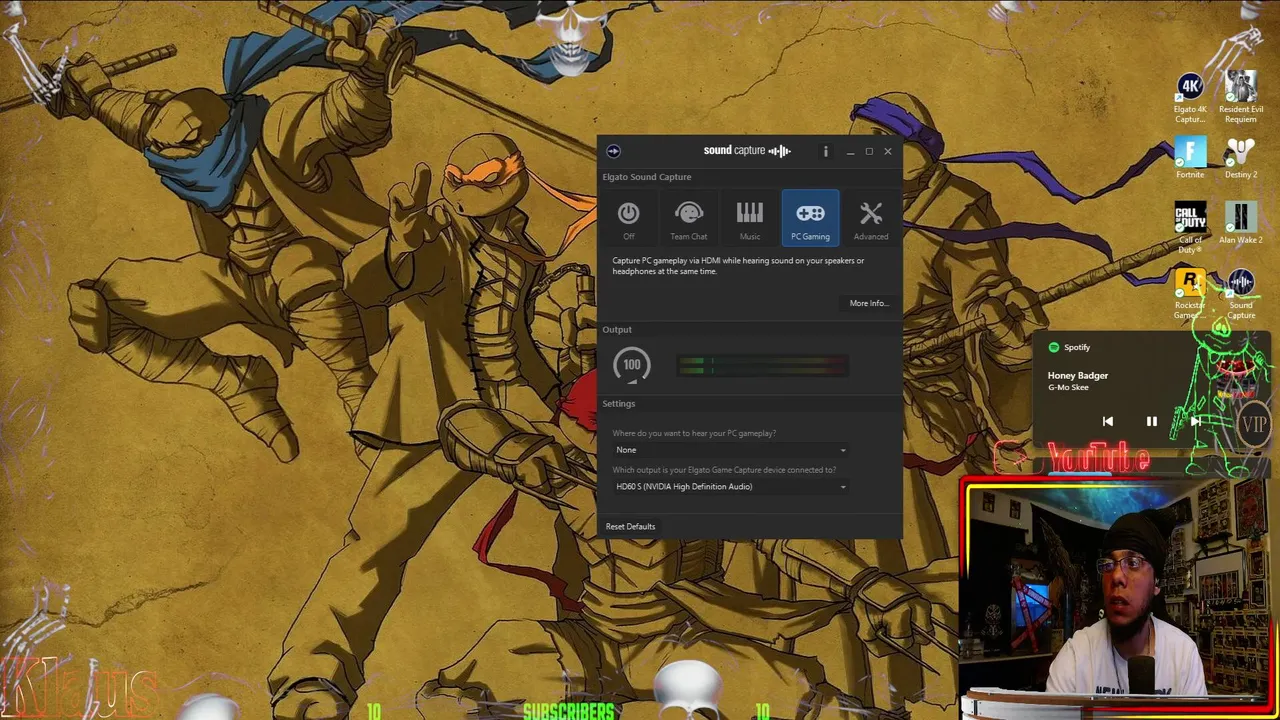The width and height of the screenshot is (1280, 720).
Task: Click the output audio level meter
Action: [x=762, y=366]
